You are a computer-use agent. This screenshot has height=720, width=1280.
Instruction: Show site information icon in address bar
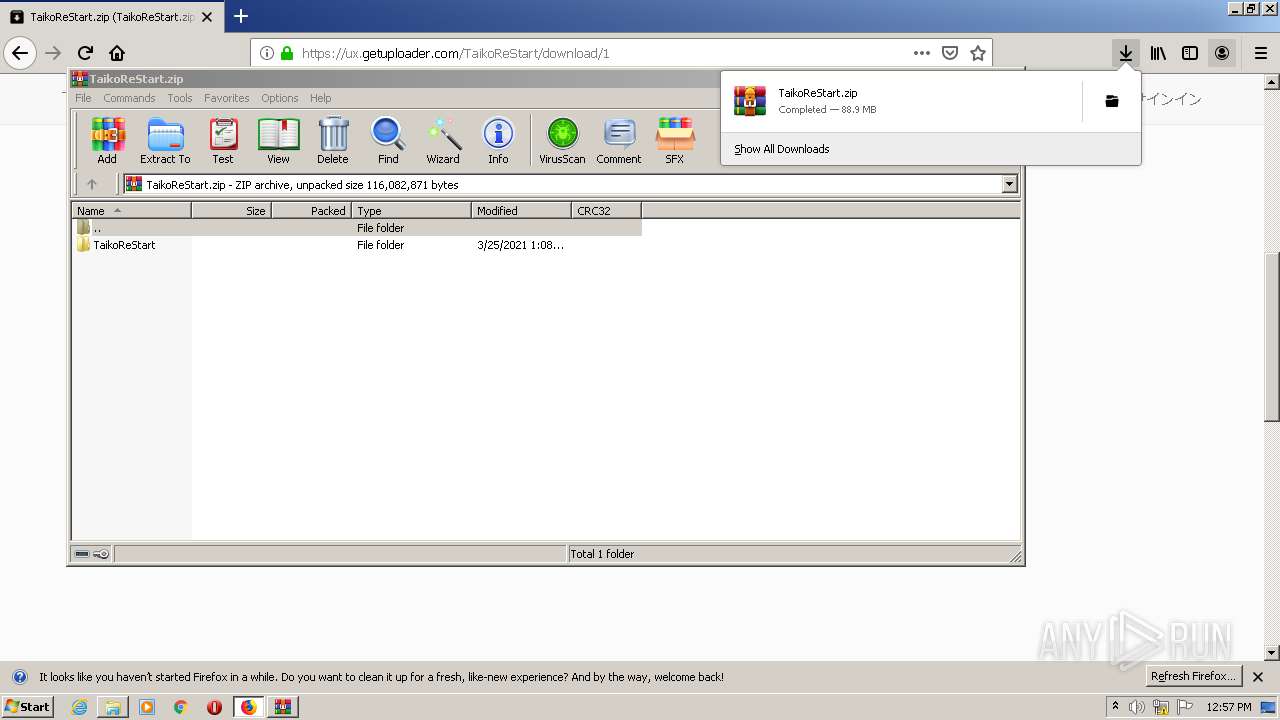coord(267,53)
